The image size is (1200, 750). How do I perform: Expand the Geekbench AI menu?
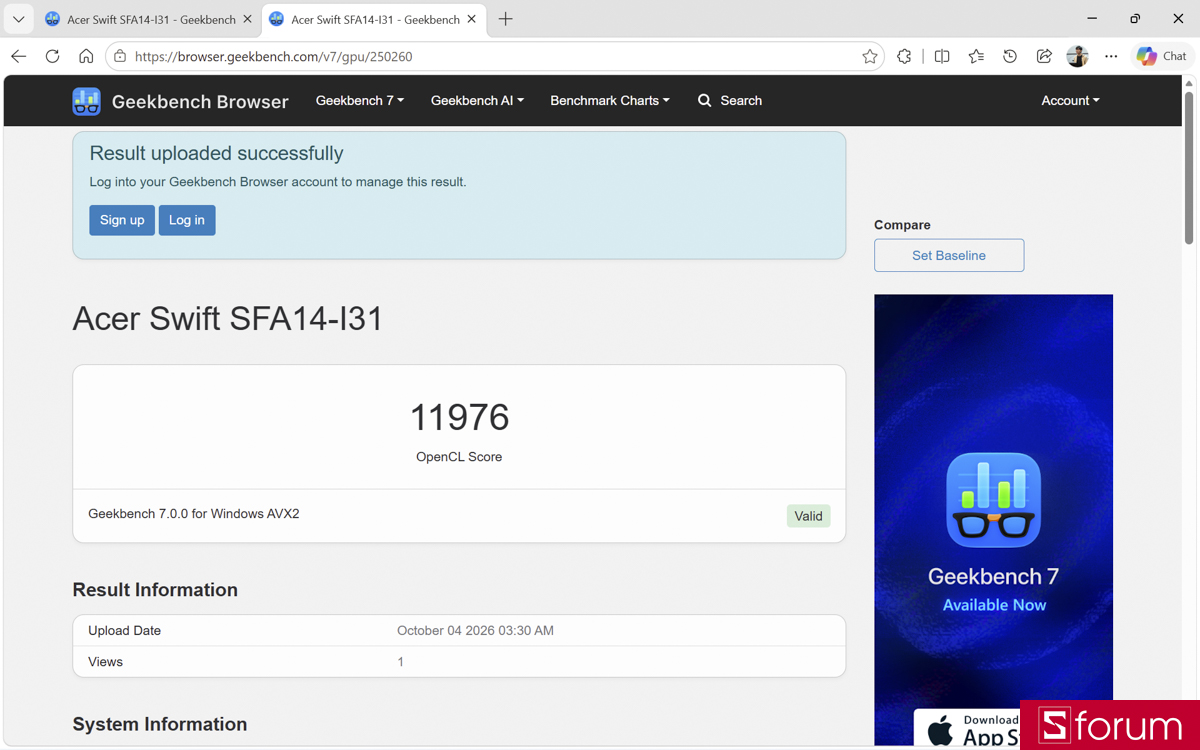click(477, 100)
